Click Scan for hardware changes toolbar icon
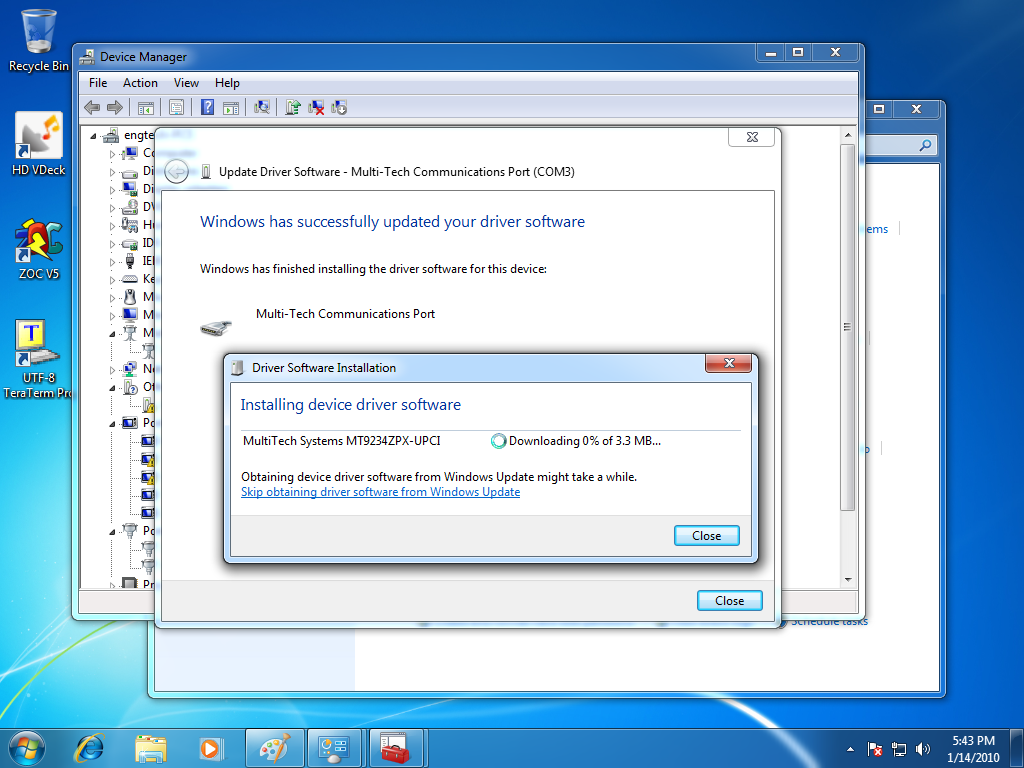The width and height of the screenshot is (1024, 768). coord(262,107)
